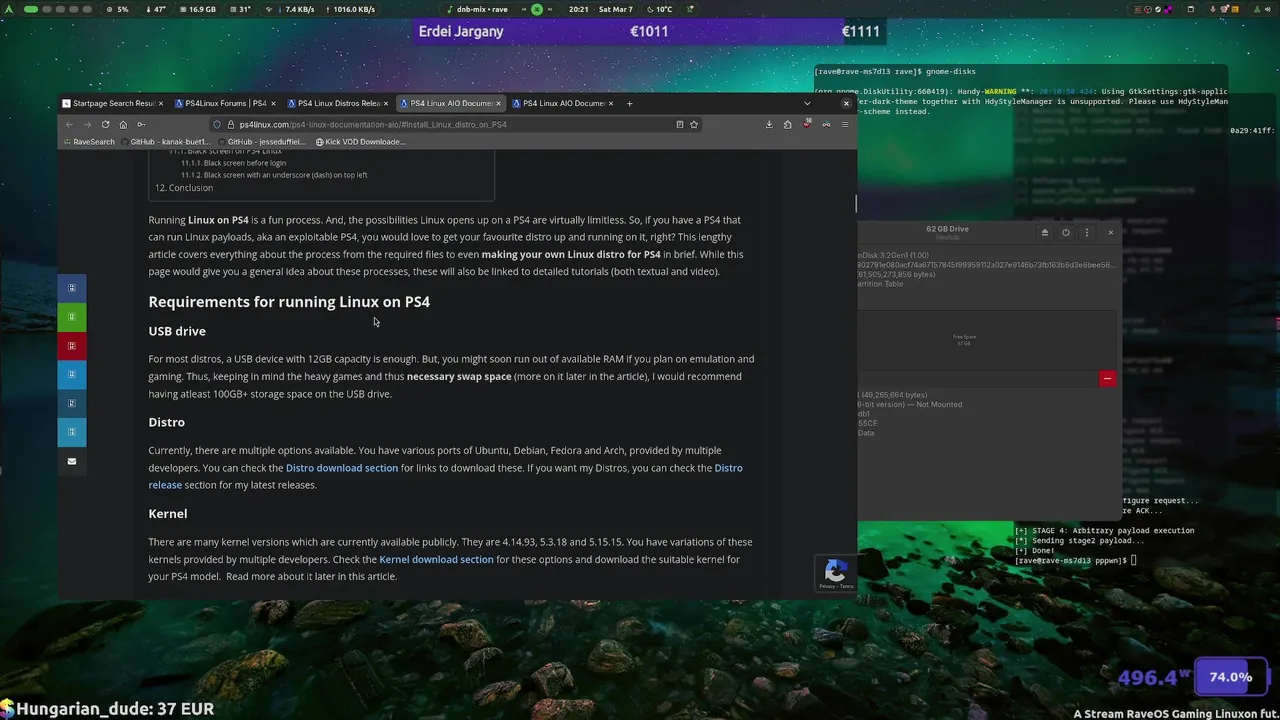Click the red ad-blocker extension icon
Viewport: 1280px width, 720px height.
point(807,124)
